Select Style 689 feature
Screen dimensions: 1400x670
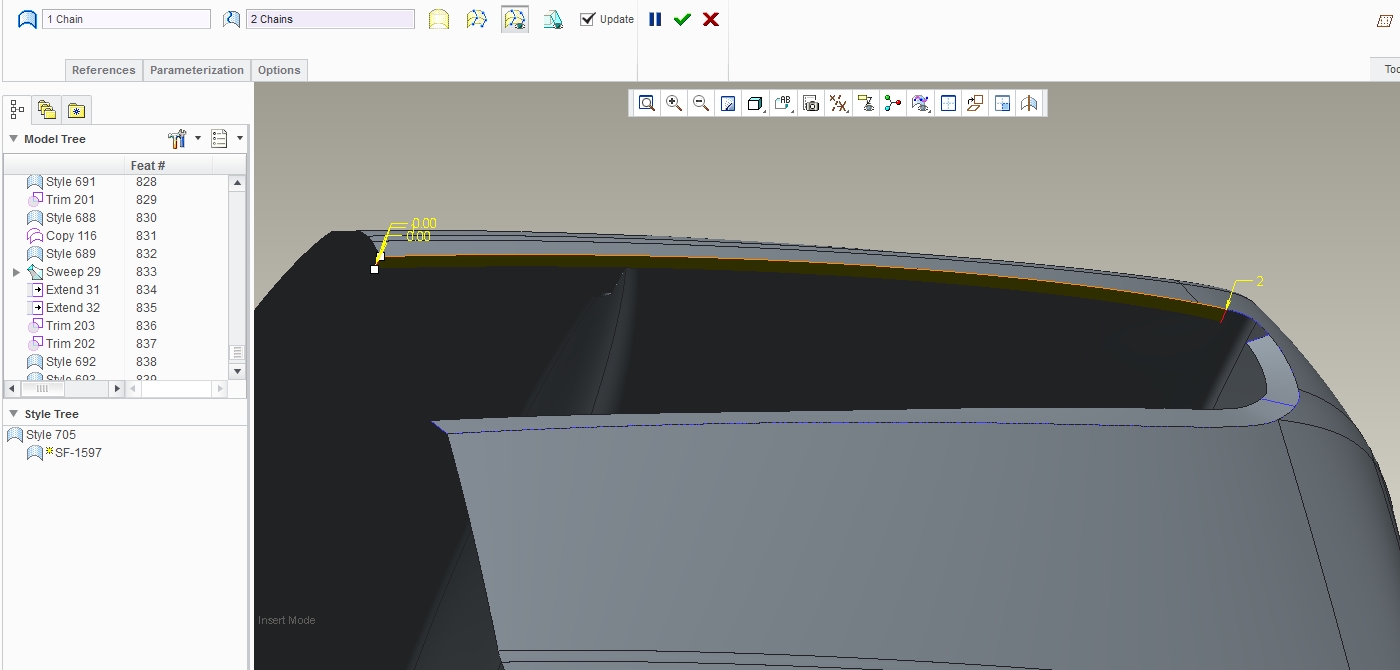pos(71,254)
